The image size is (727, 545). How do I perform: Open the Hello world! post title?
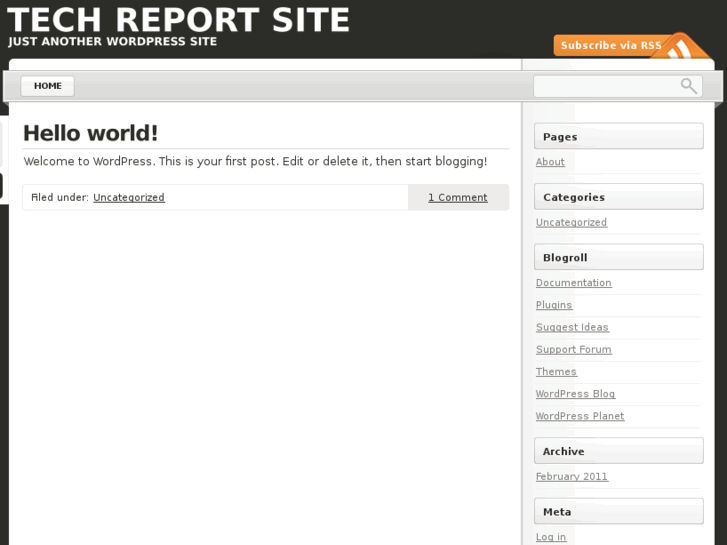pos(91,133)
